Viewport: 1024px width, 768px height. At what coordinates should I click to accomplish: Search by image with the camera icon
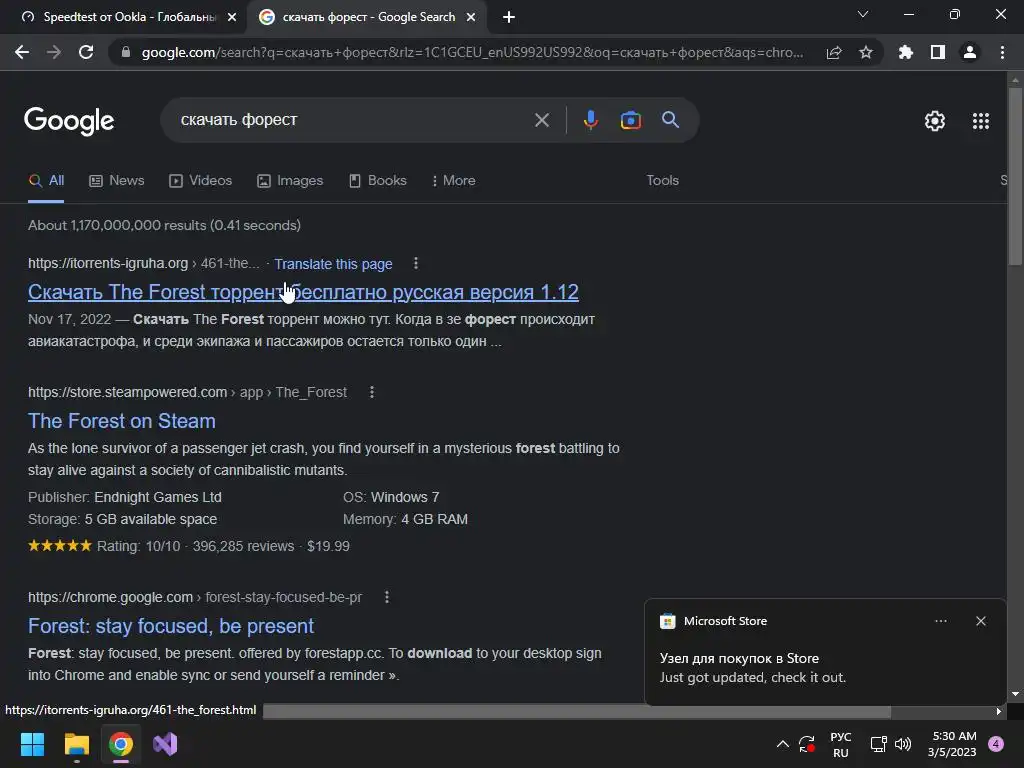tap(630, 120)
